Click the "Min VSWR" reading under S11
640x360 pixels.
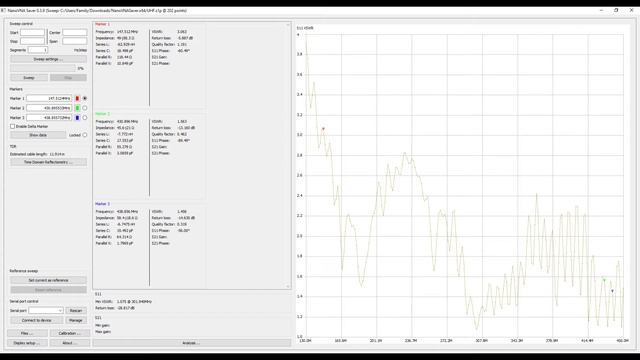124,302
